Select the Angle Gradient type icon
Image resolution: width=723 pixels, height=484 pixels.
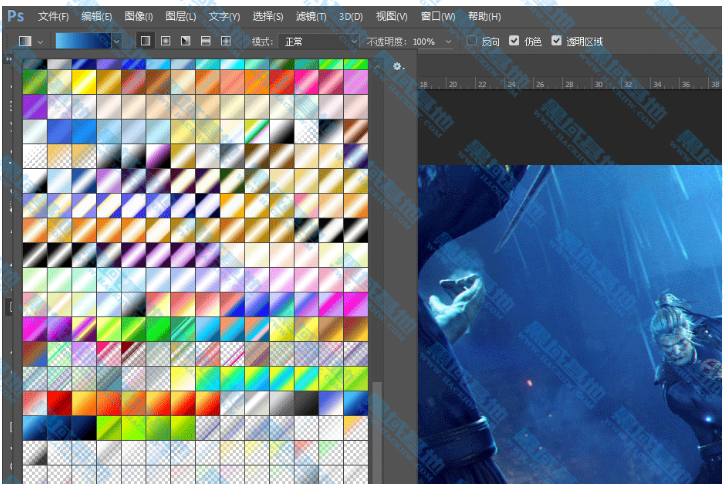185,41
